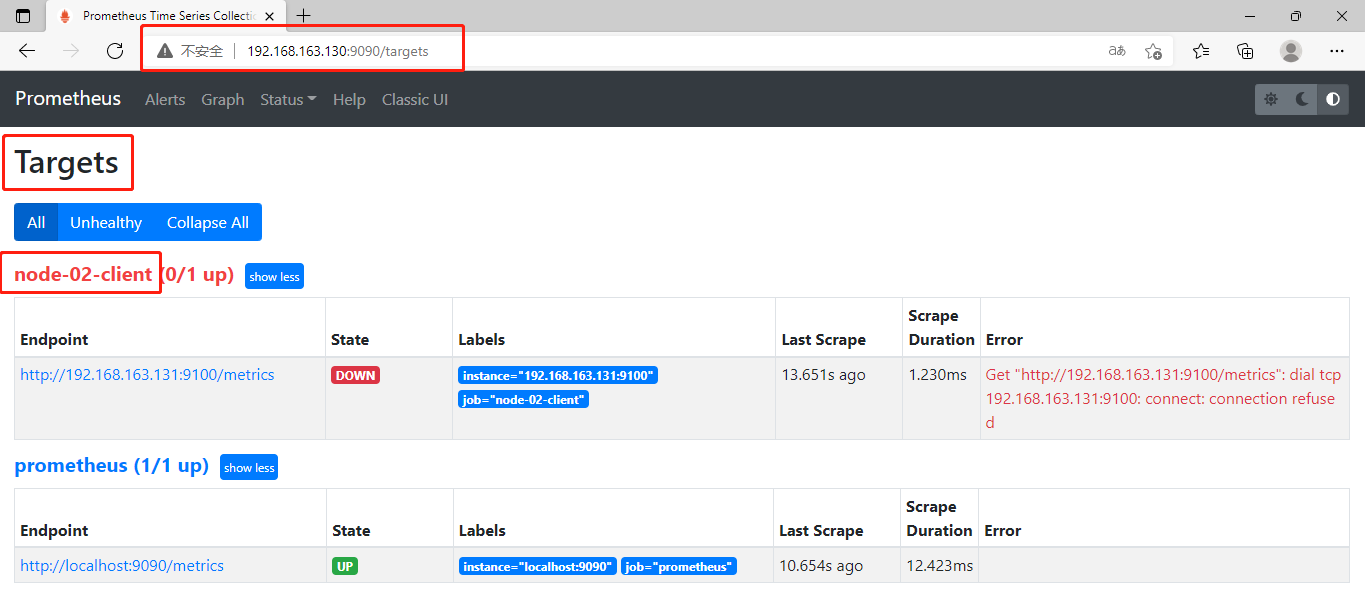
Task: Collapse node-02-client with show less
Action: click(x=274, y=276)
